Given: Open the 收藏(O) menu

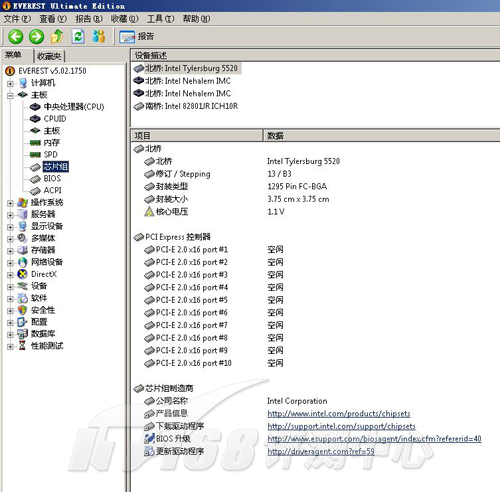Looking at the screenshot, I should [x=124, y=19].
